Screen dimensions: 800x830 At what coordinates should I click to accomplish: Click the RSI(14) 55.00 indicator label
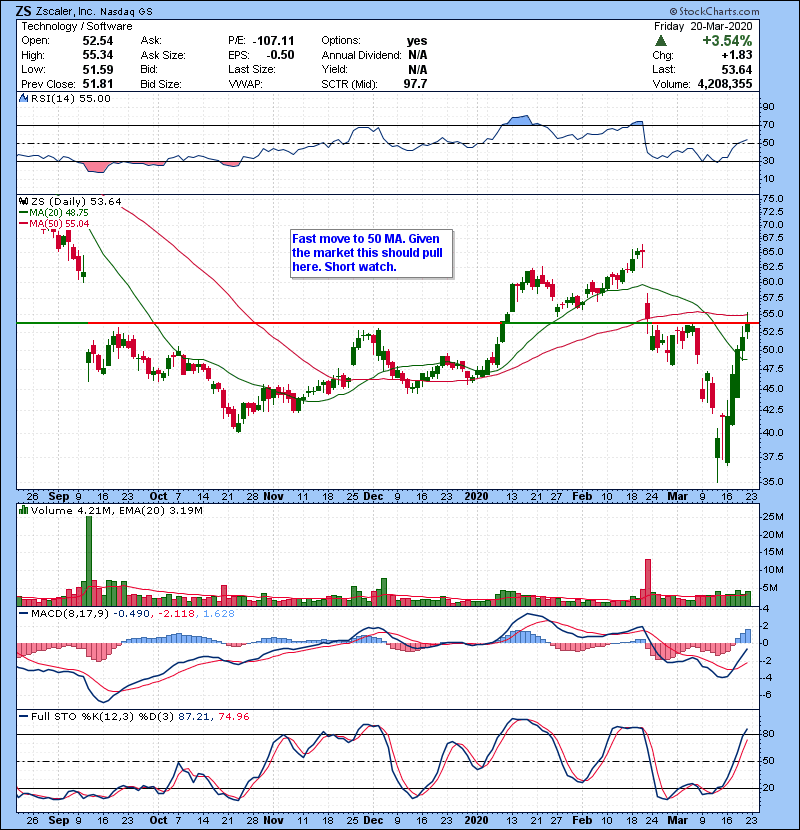coord(71,98)
